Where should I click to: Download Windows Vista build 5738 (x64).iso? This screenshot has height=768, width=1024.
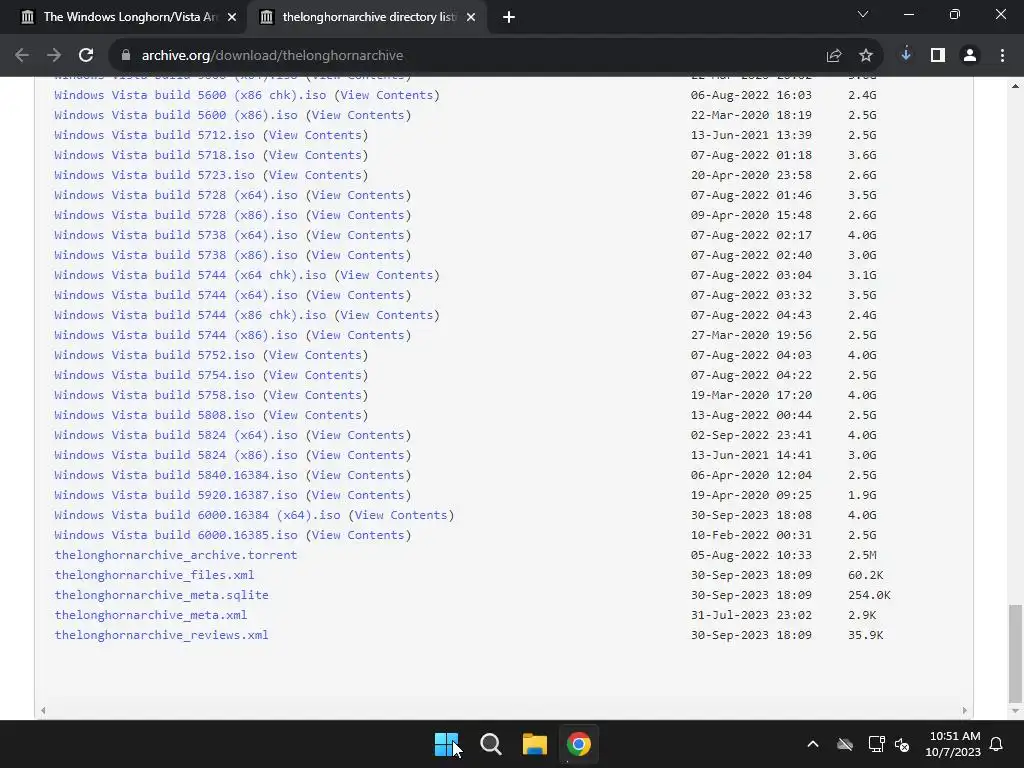176,235
